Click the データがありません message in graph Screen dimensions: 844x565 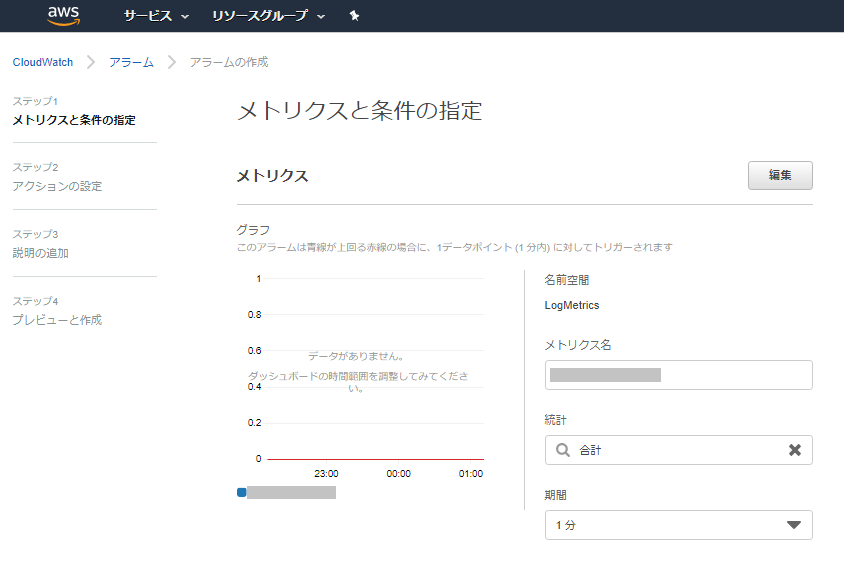coord(356,356)
